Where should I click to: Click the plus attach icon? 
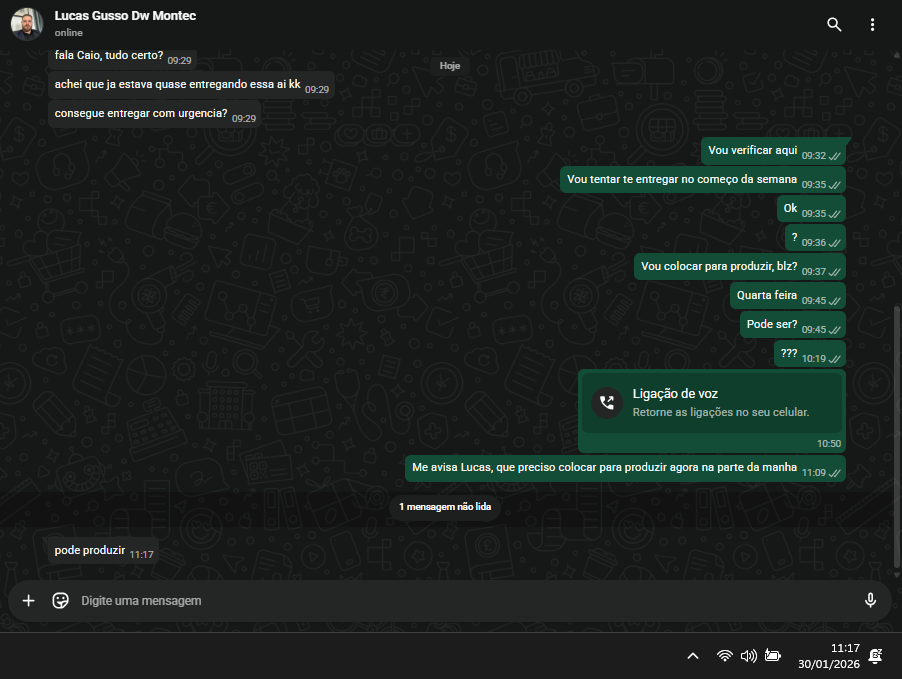coord(29,601)
